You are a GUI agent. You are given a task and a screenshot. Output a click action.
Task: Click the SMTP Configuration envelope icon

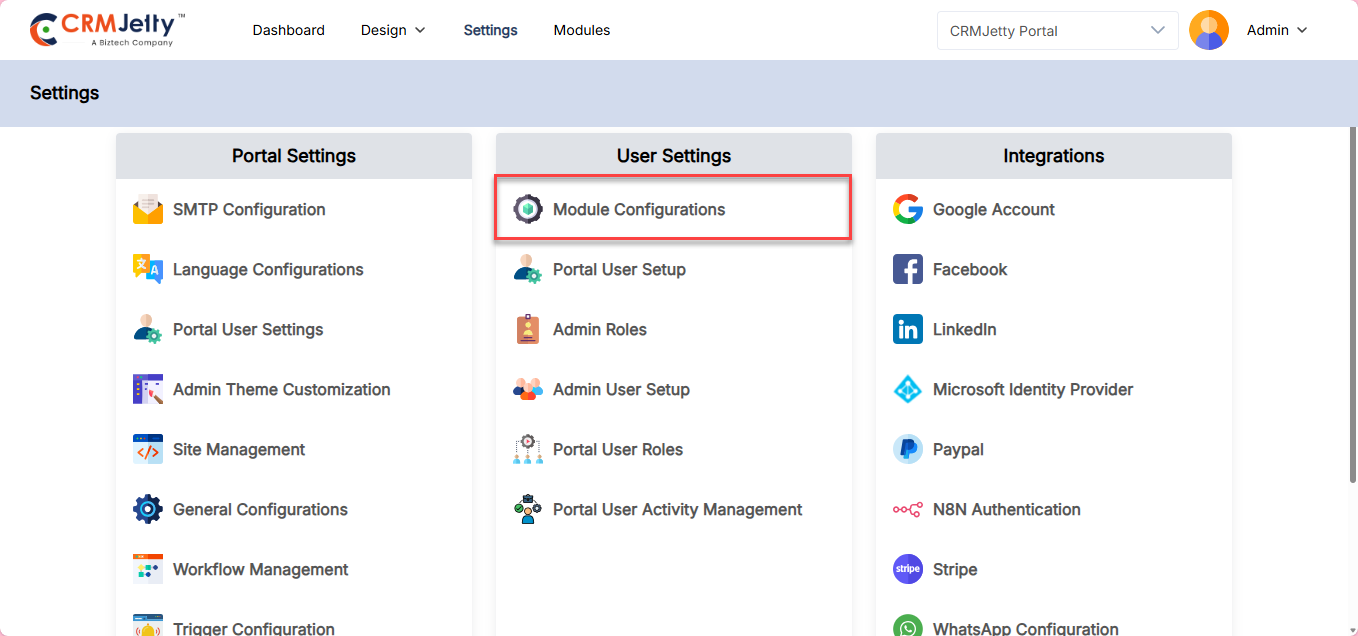(x=148, y=210)
